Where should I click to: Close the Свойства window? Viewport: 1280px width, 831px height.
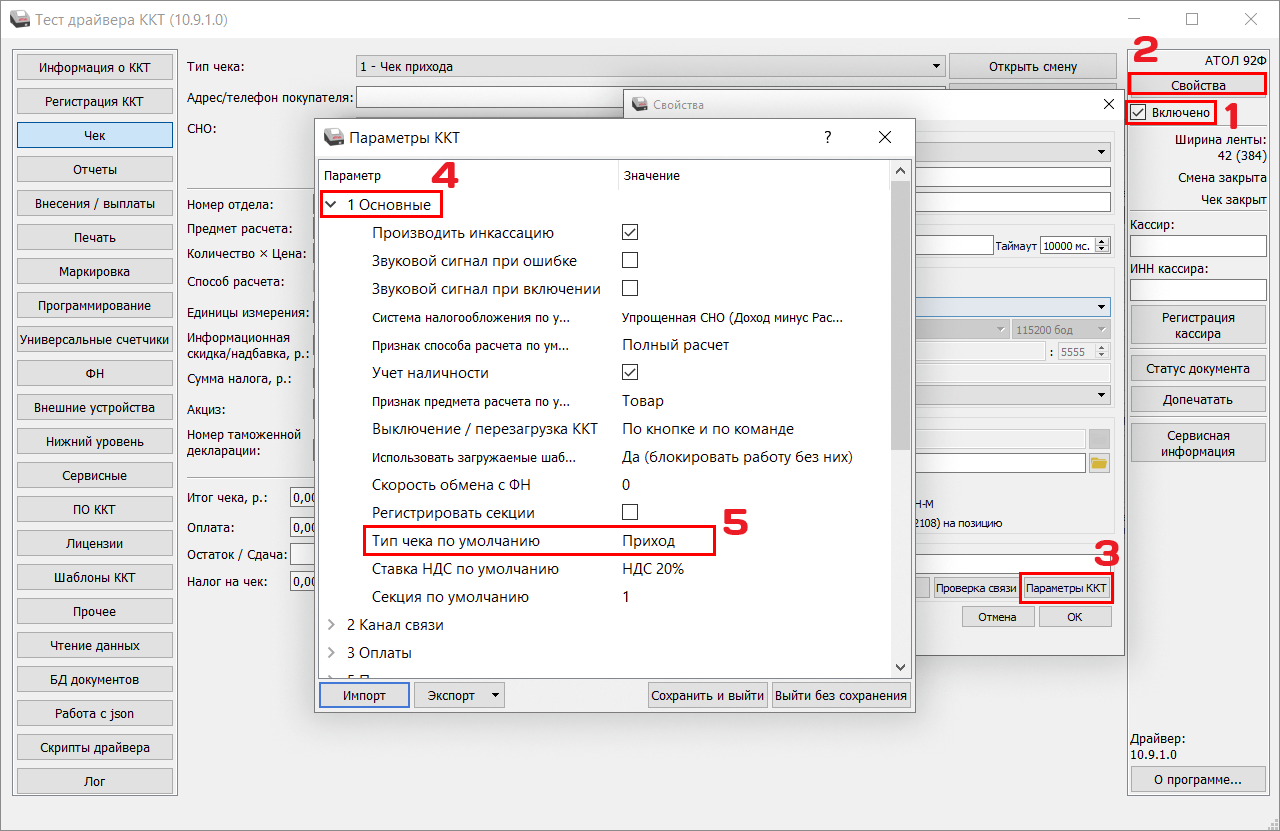tap(1108, 104)
